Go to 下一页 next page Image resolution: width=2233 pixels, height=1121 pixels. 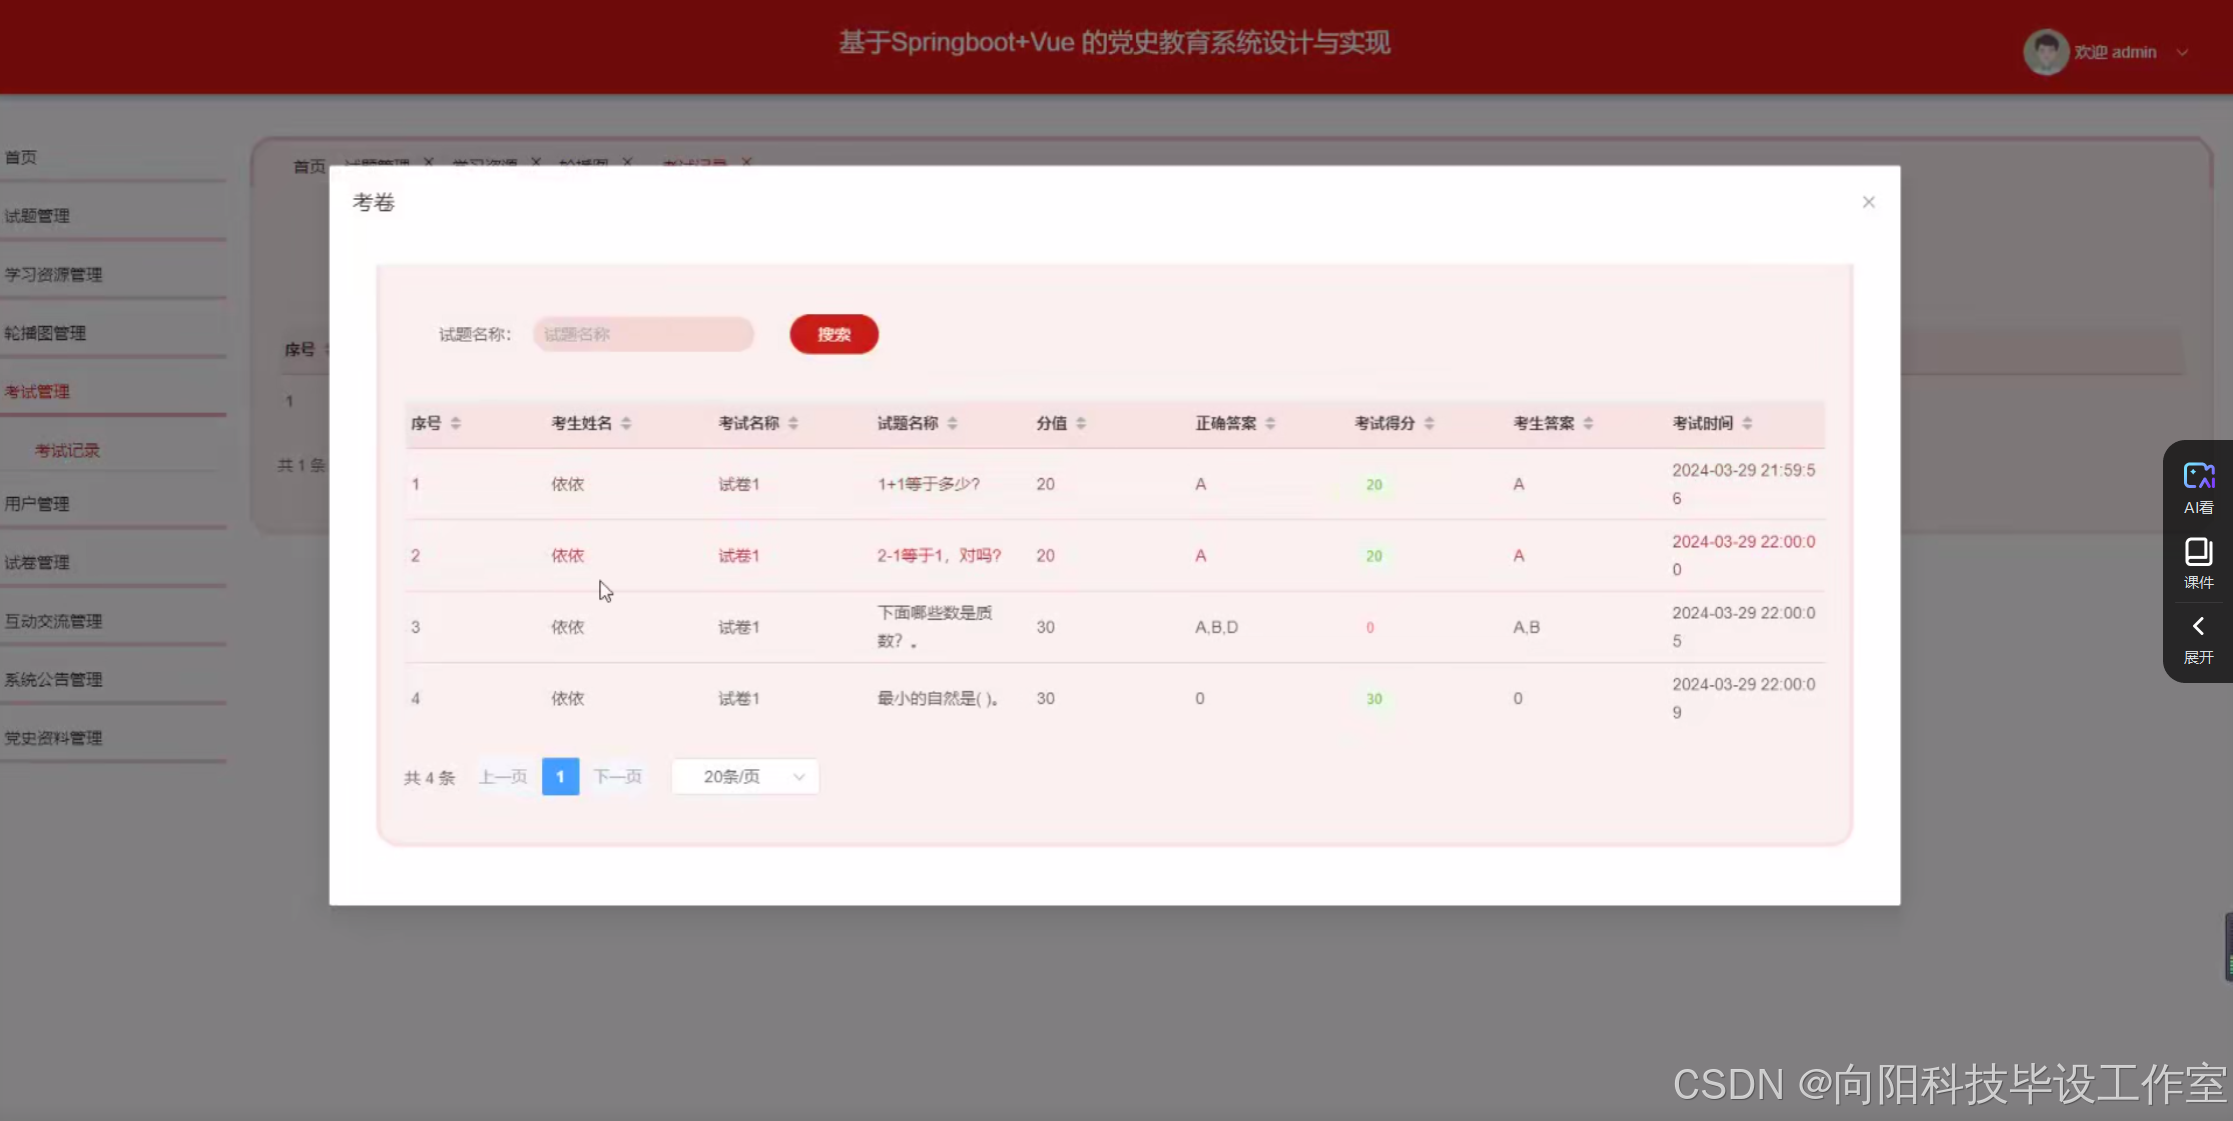617,777
